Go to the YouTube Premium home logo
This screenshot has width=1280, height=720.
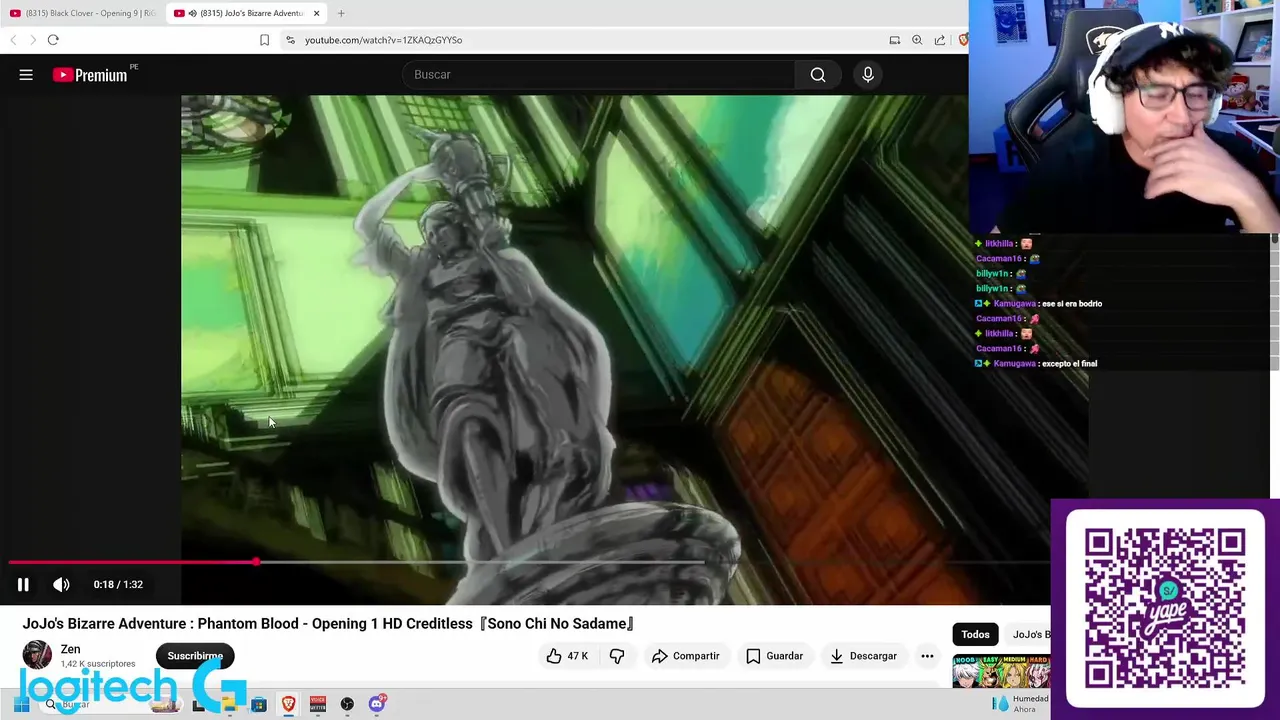pyautogui.click(x=90, y=75)
